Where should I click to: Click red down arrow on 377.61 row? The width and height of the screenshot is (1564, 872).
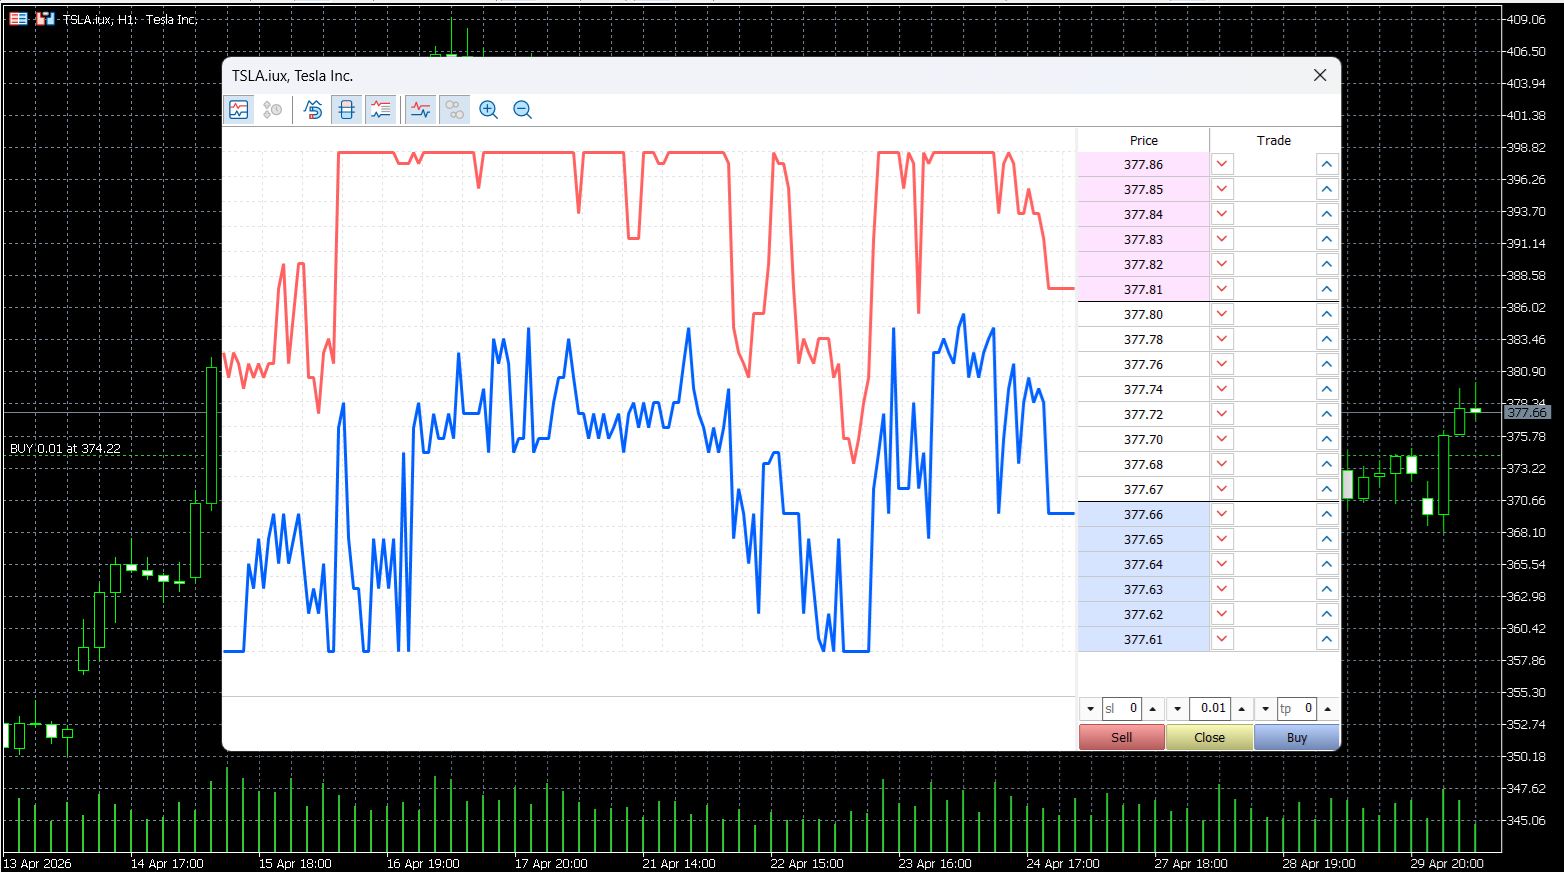click(x=1222, y=639)
